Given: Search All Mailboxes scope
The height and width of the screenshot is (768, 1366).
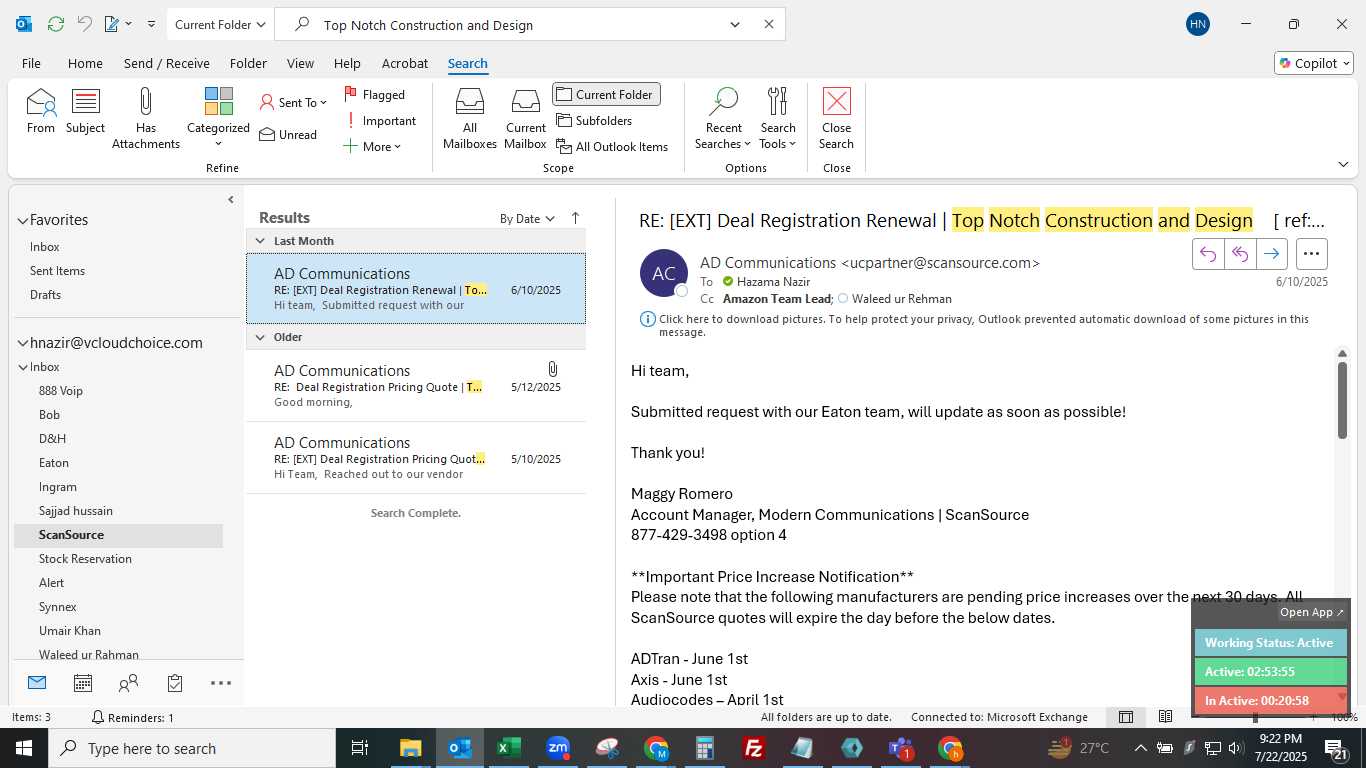Looking at the screenshot, I should 470,118.
